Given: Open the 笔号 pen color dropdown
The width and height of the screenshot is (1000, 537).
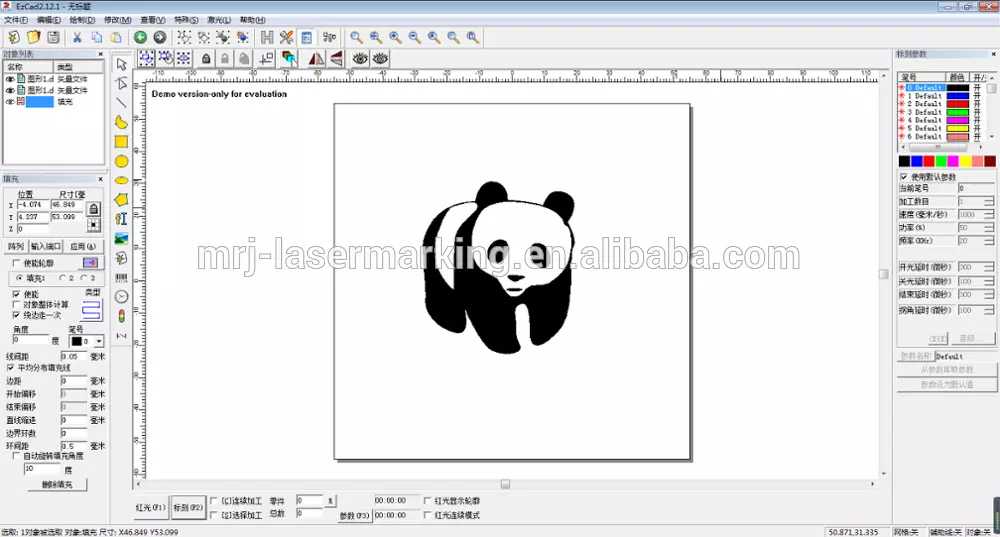Looking at the screenshot, I should pos(98,342).
